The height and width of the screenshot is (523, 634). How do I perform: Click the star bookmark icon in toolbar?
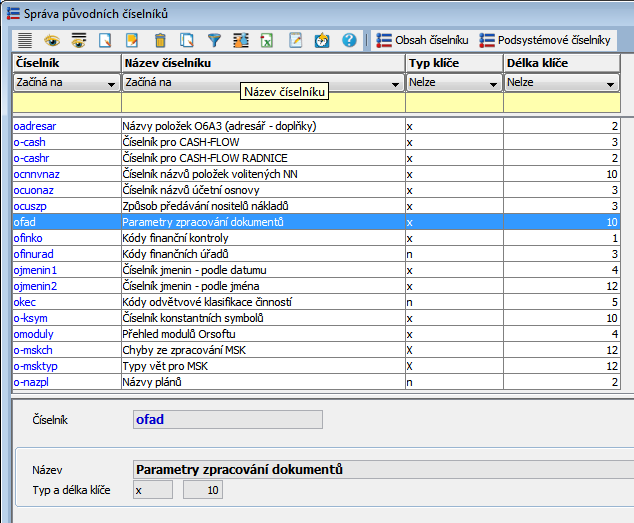click(322, 41)
